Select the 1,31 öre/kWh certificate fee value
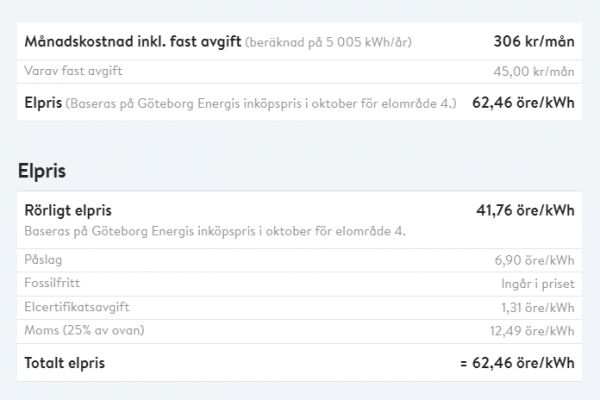This screenshot has height=400, width=600. pyautogui.click(x=538, y=307)
